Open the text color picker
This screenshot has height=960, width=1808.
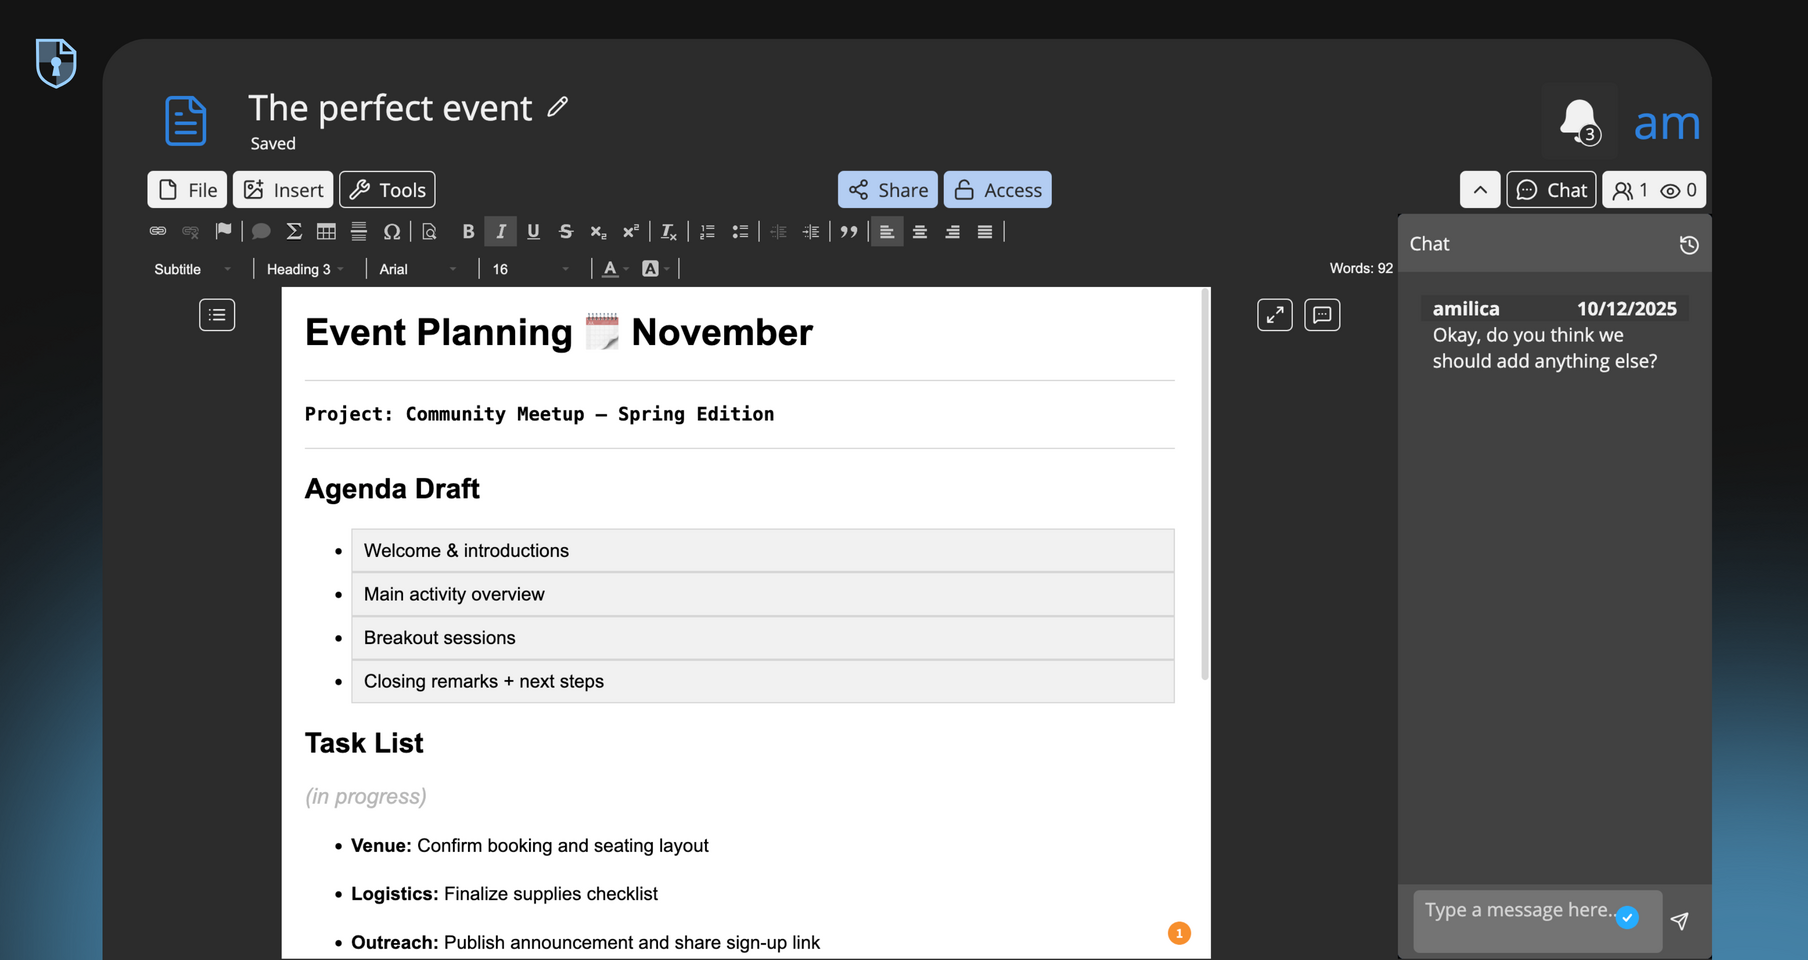pos(611,269)
